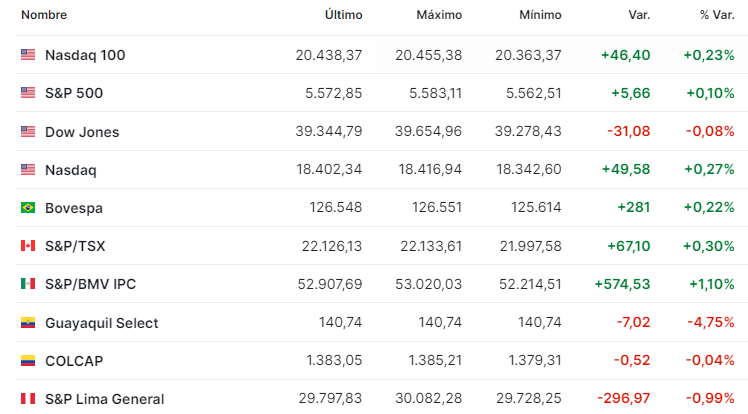The height and width of the screenshot is (414, 748).
Task: Sort by the Máximo column header
Action: [439, 15]
